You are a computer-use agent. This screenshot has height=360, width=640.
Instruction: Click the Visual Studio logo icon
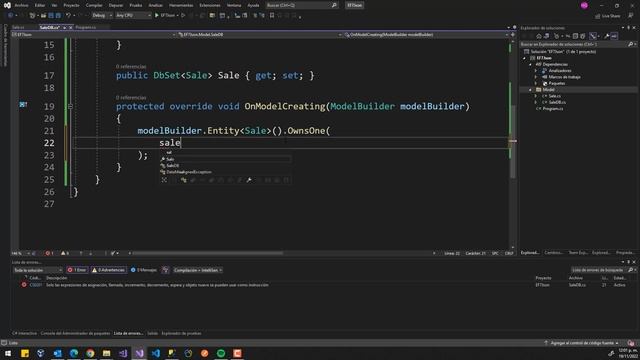point(7,5)
